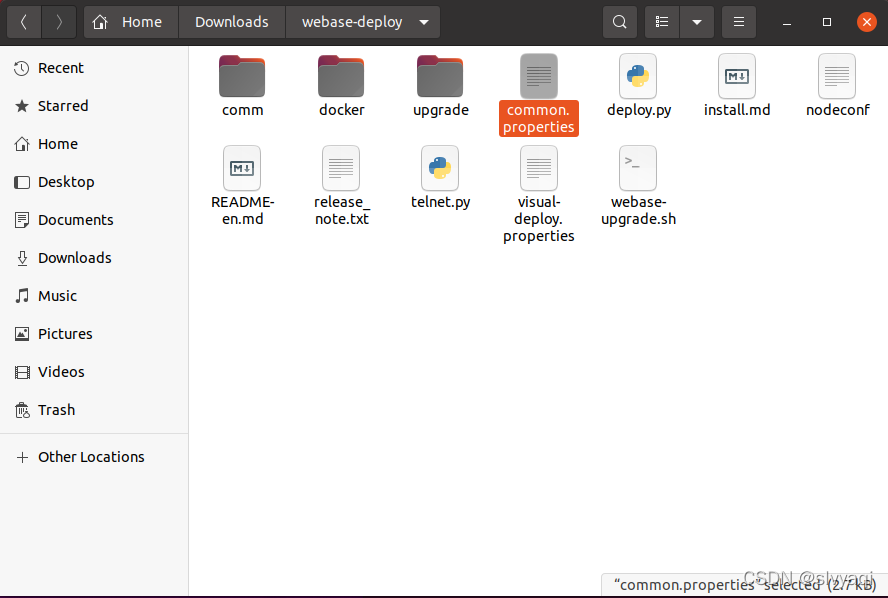This screenshot has height=598, width=888.
Task: Open the search bar
Action: [x=619, y=21]
